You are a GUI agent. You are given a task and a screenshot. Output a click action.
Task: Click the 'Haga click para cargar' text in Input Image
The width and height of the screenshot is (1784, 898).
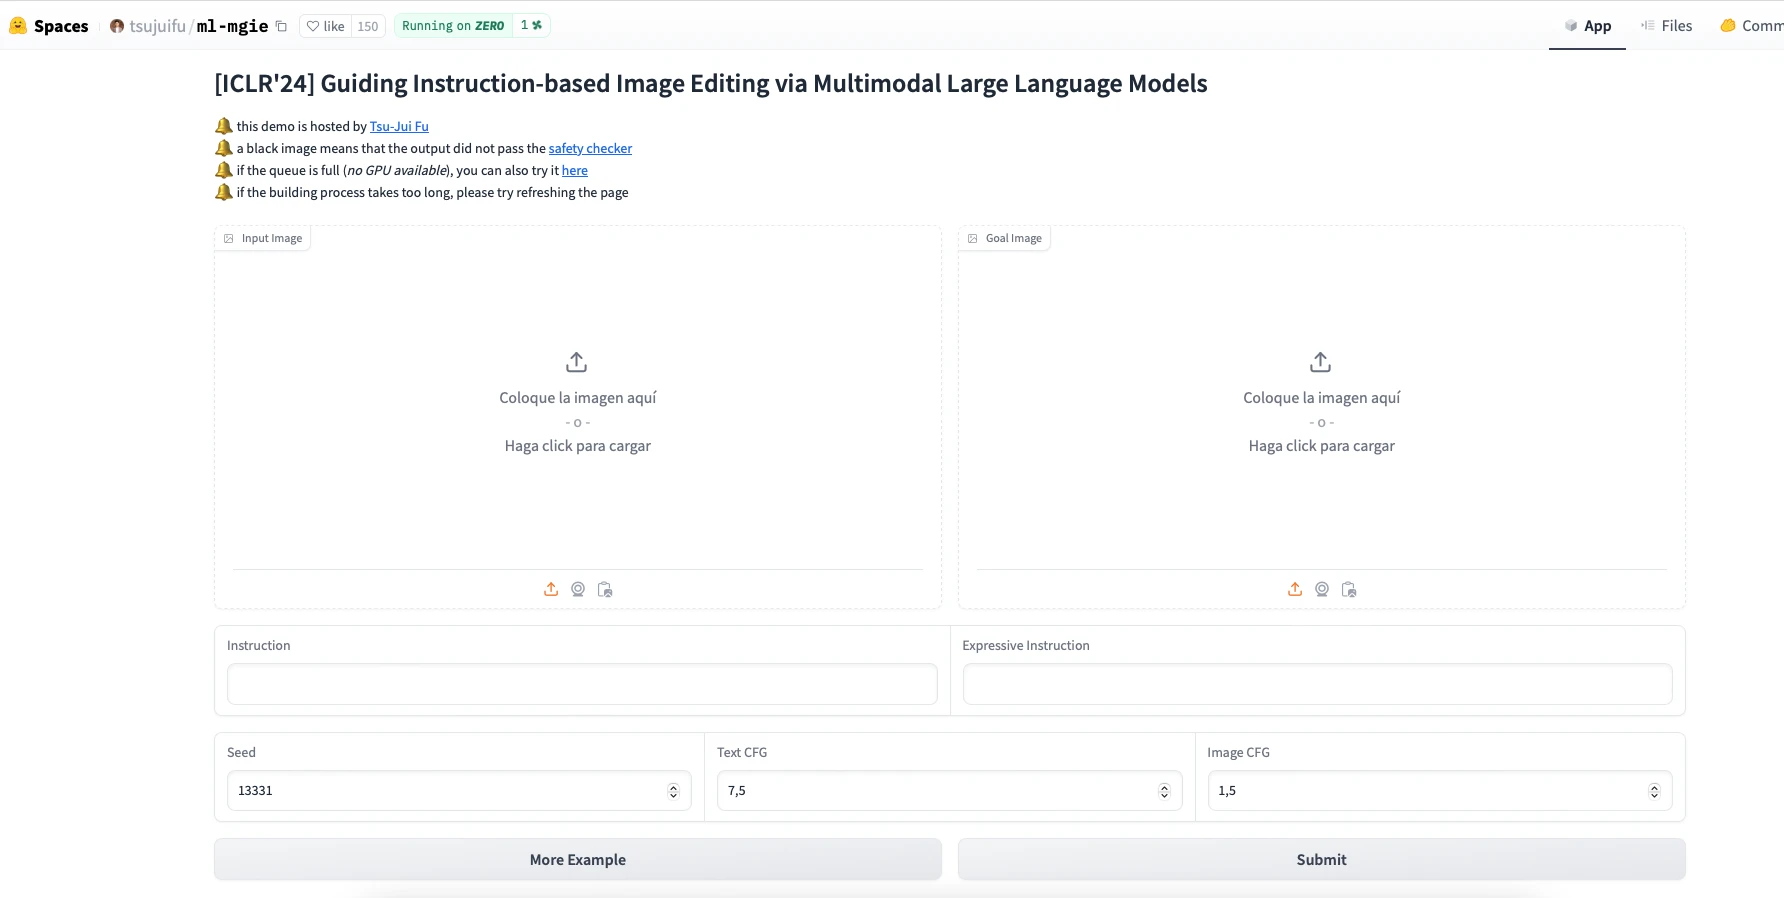[578, 446]
